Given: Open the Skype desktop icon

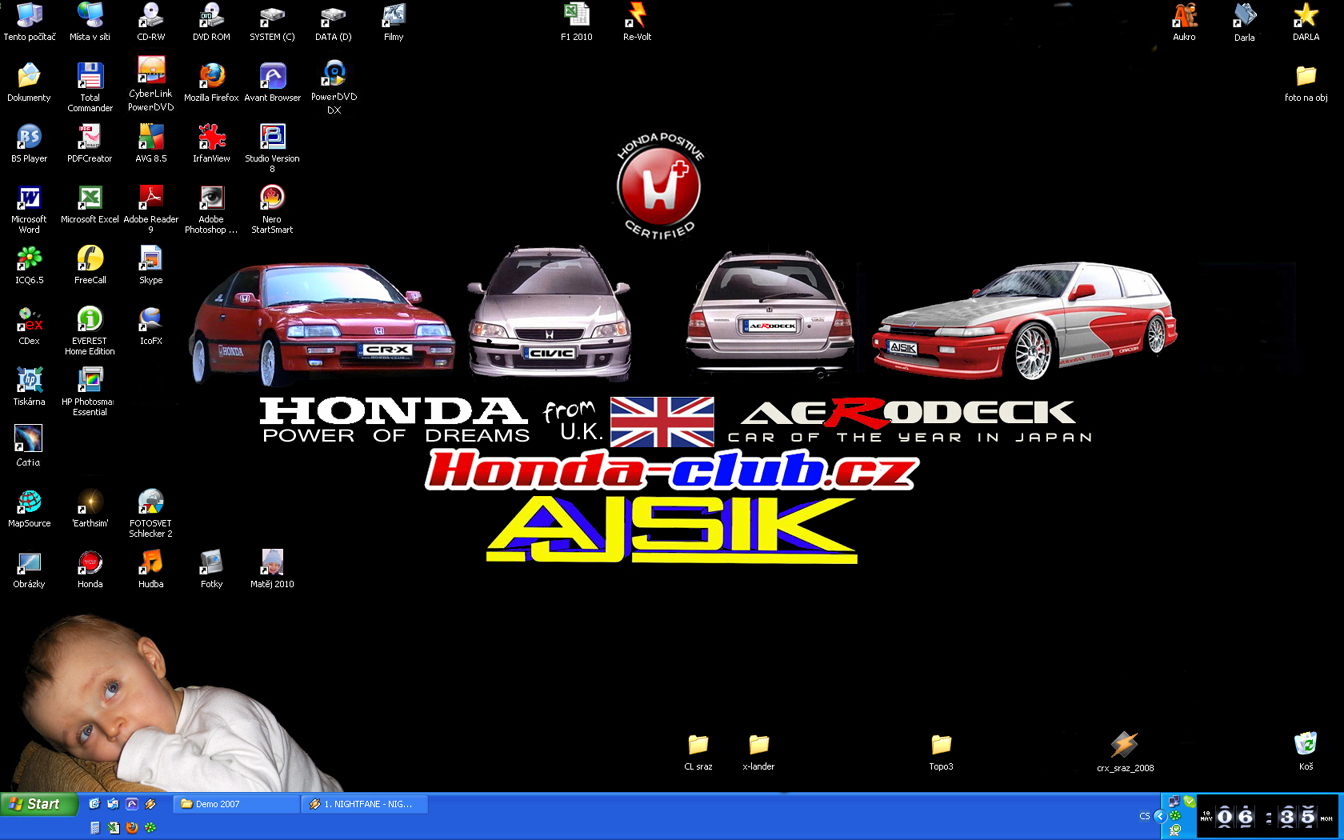Looking at the screenshot, I should [x=151, y=259].
